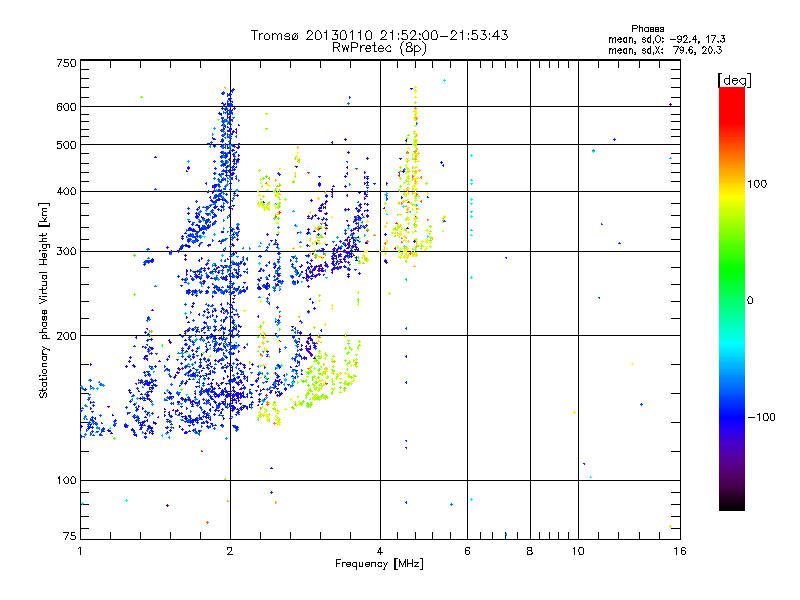800x600 pixels.
Task: Click the y-axis '75' tick label
Action: click(x=70, y=536)
